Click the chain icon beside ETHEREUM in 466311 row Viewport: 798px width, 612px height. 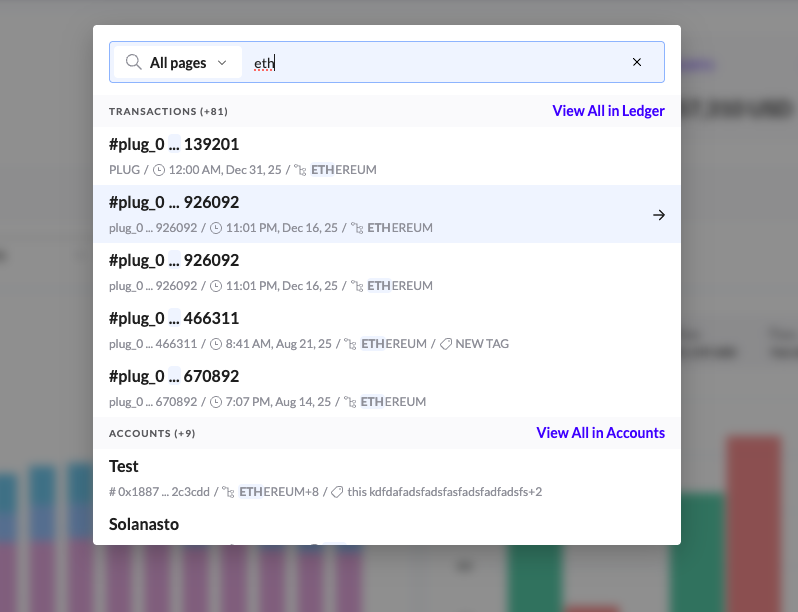pyautogui.click(x=349, y=344)
